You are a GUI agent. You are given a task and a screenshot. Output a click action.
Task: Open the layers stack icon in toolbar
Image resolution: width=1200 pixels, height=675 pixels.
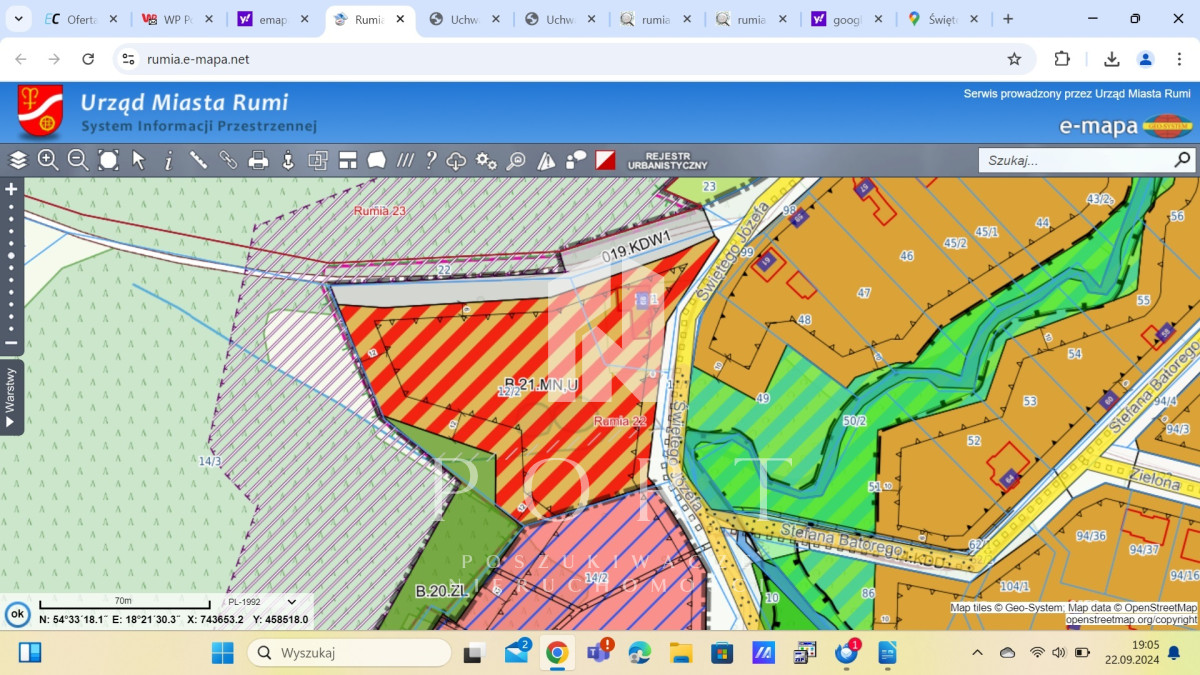coord(18,160)
